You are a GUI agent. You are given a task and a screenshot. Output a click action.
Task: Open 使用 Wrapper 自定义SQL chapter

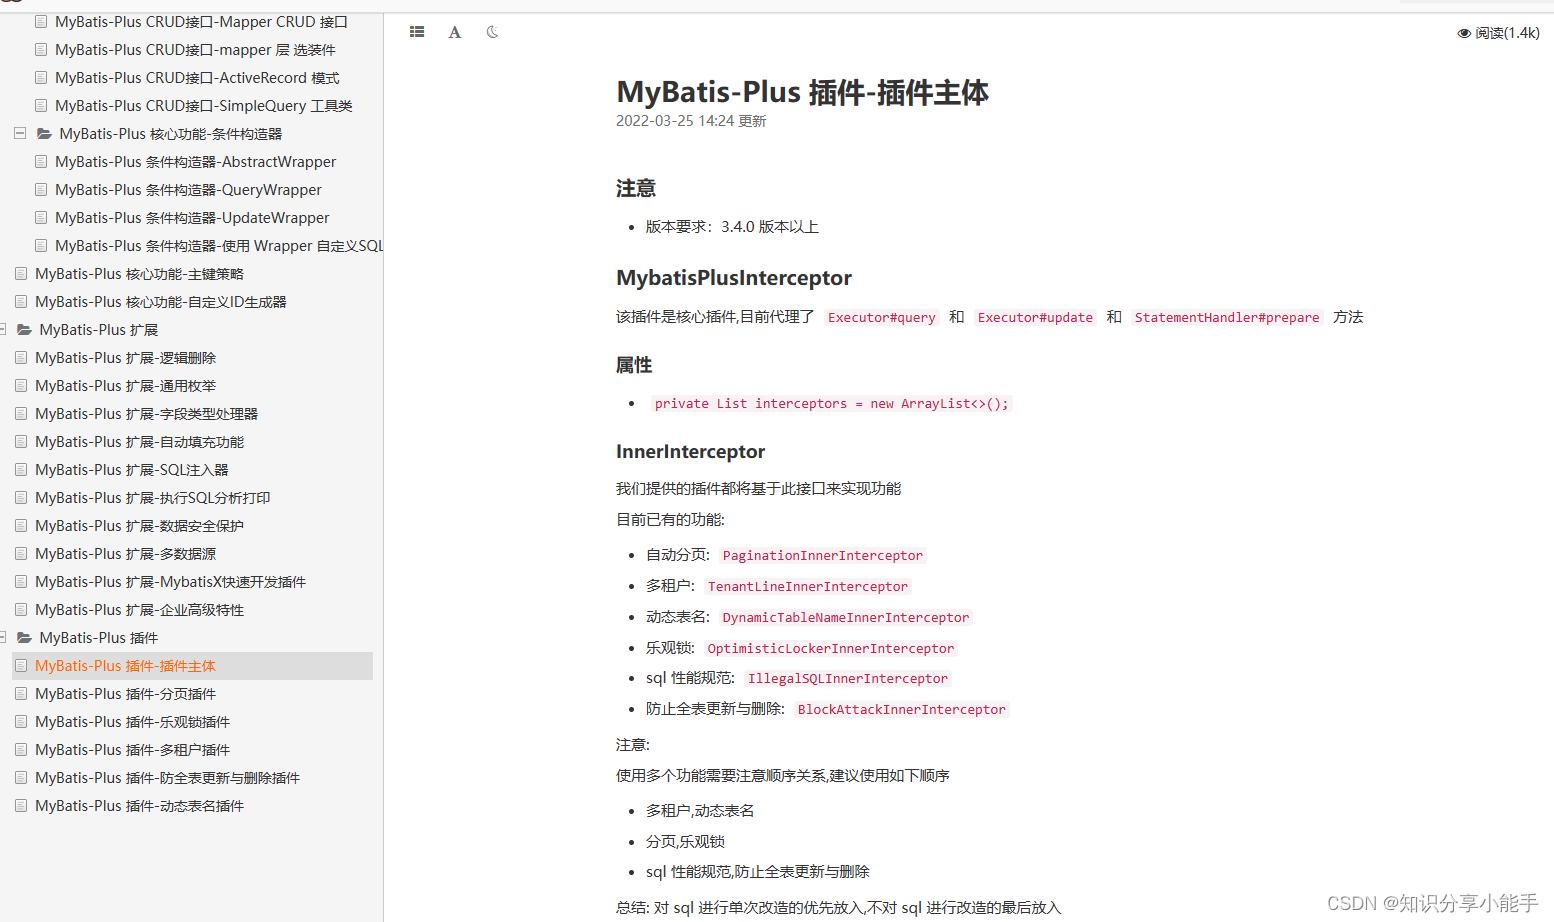point(219,245)
